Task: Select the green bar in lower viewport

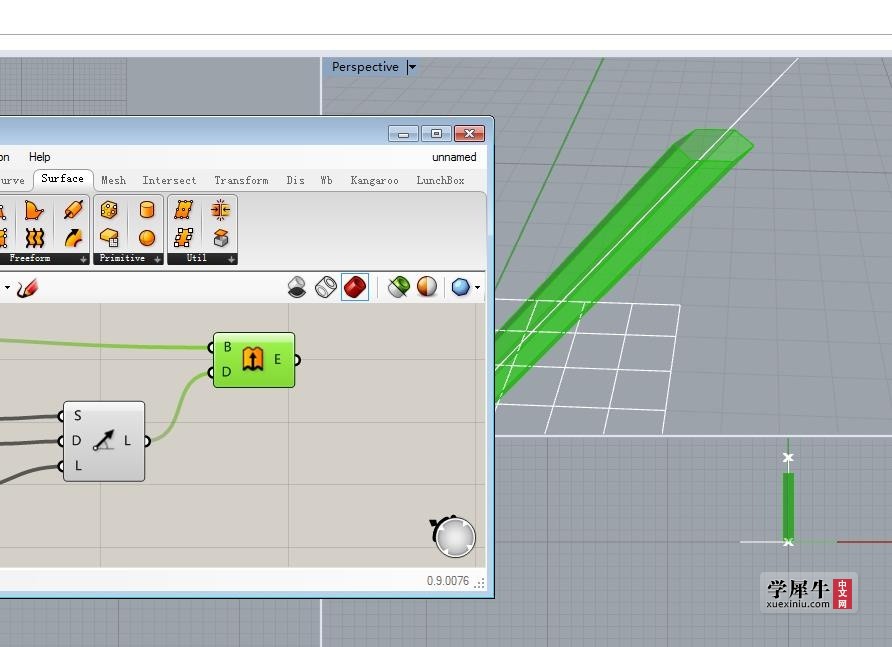Action: 788,506
